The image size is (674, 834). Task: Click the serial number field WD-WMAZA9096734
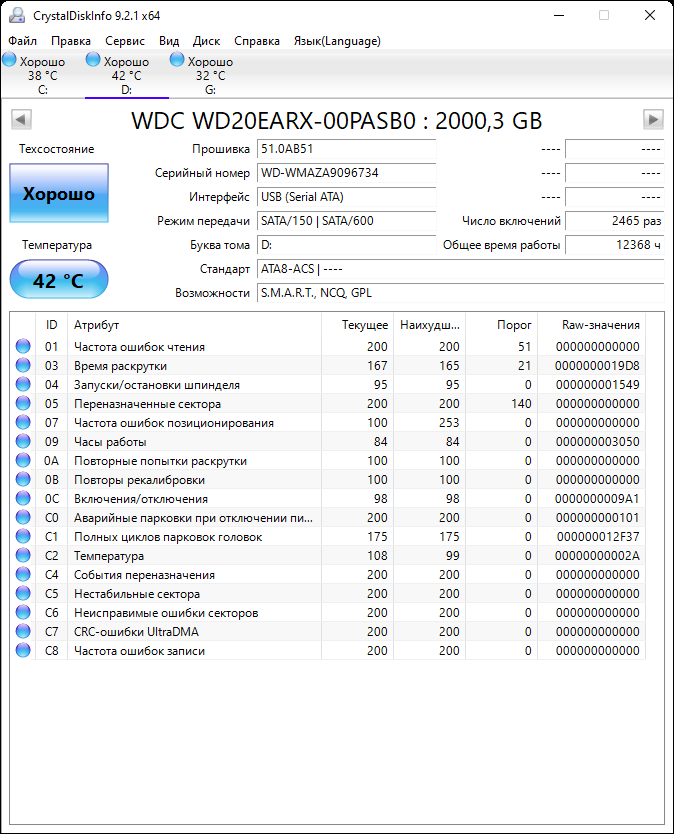pyautogui.click(x=346, y=173)
